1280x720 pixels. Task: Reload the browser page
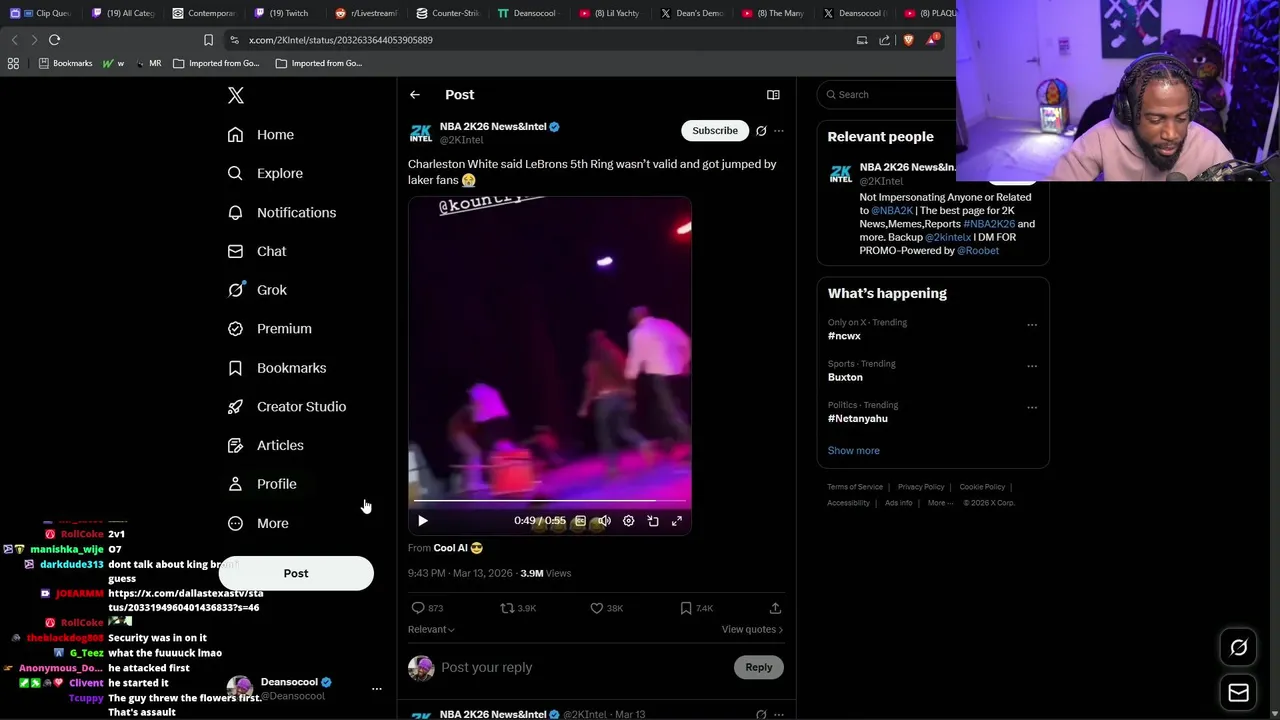(x=54, y=40)
